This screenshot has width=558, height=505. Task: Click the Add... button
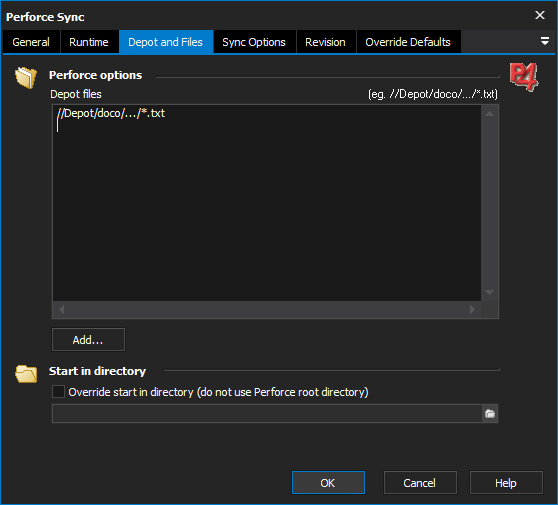coord(88,340)
